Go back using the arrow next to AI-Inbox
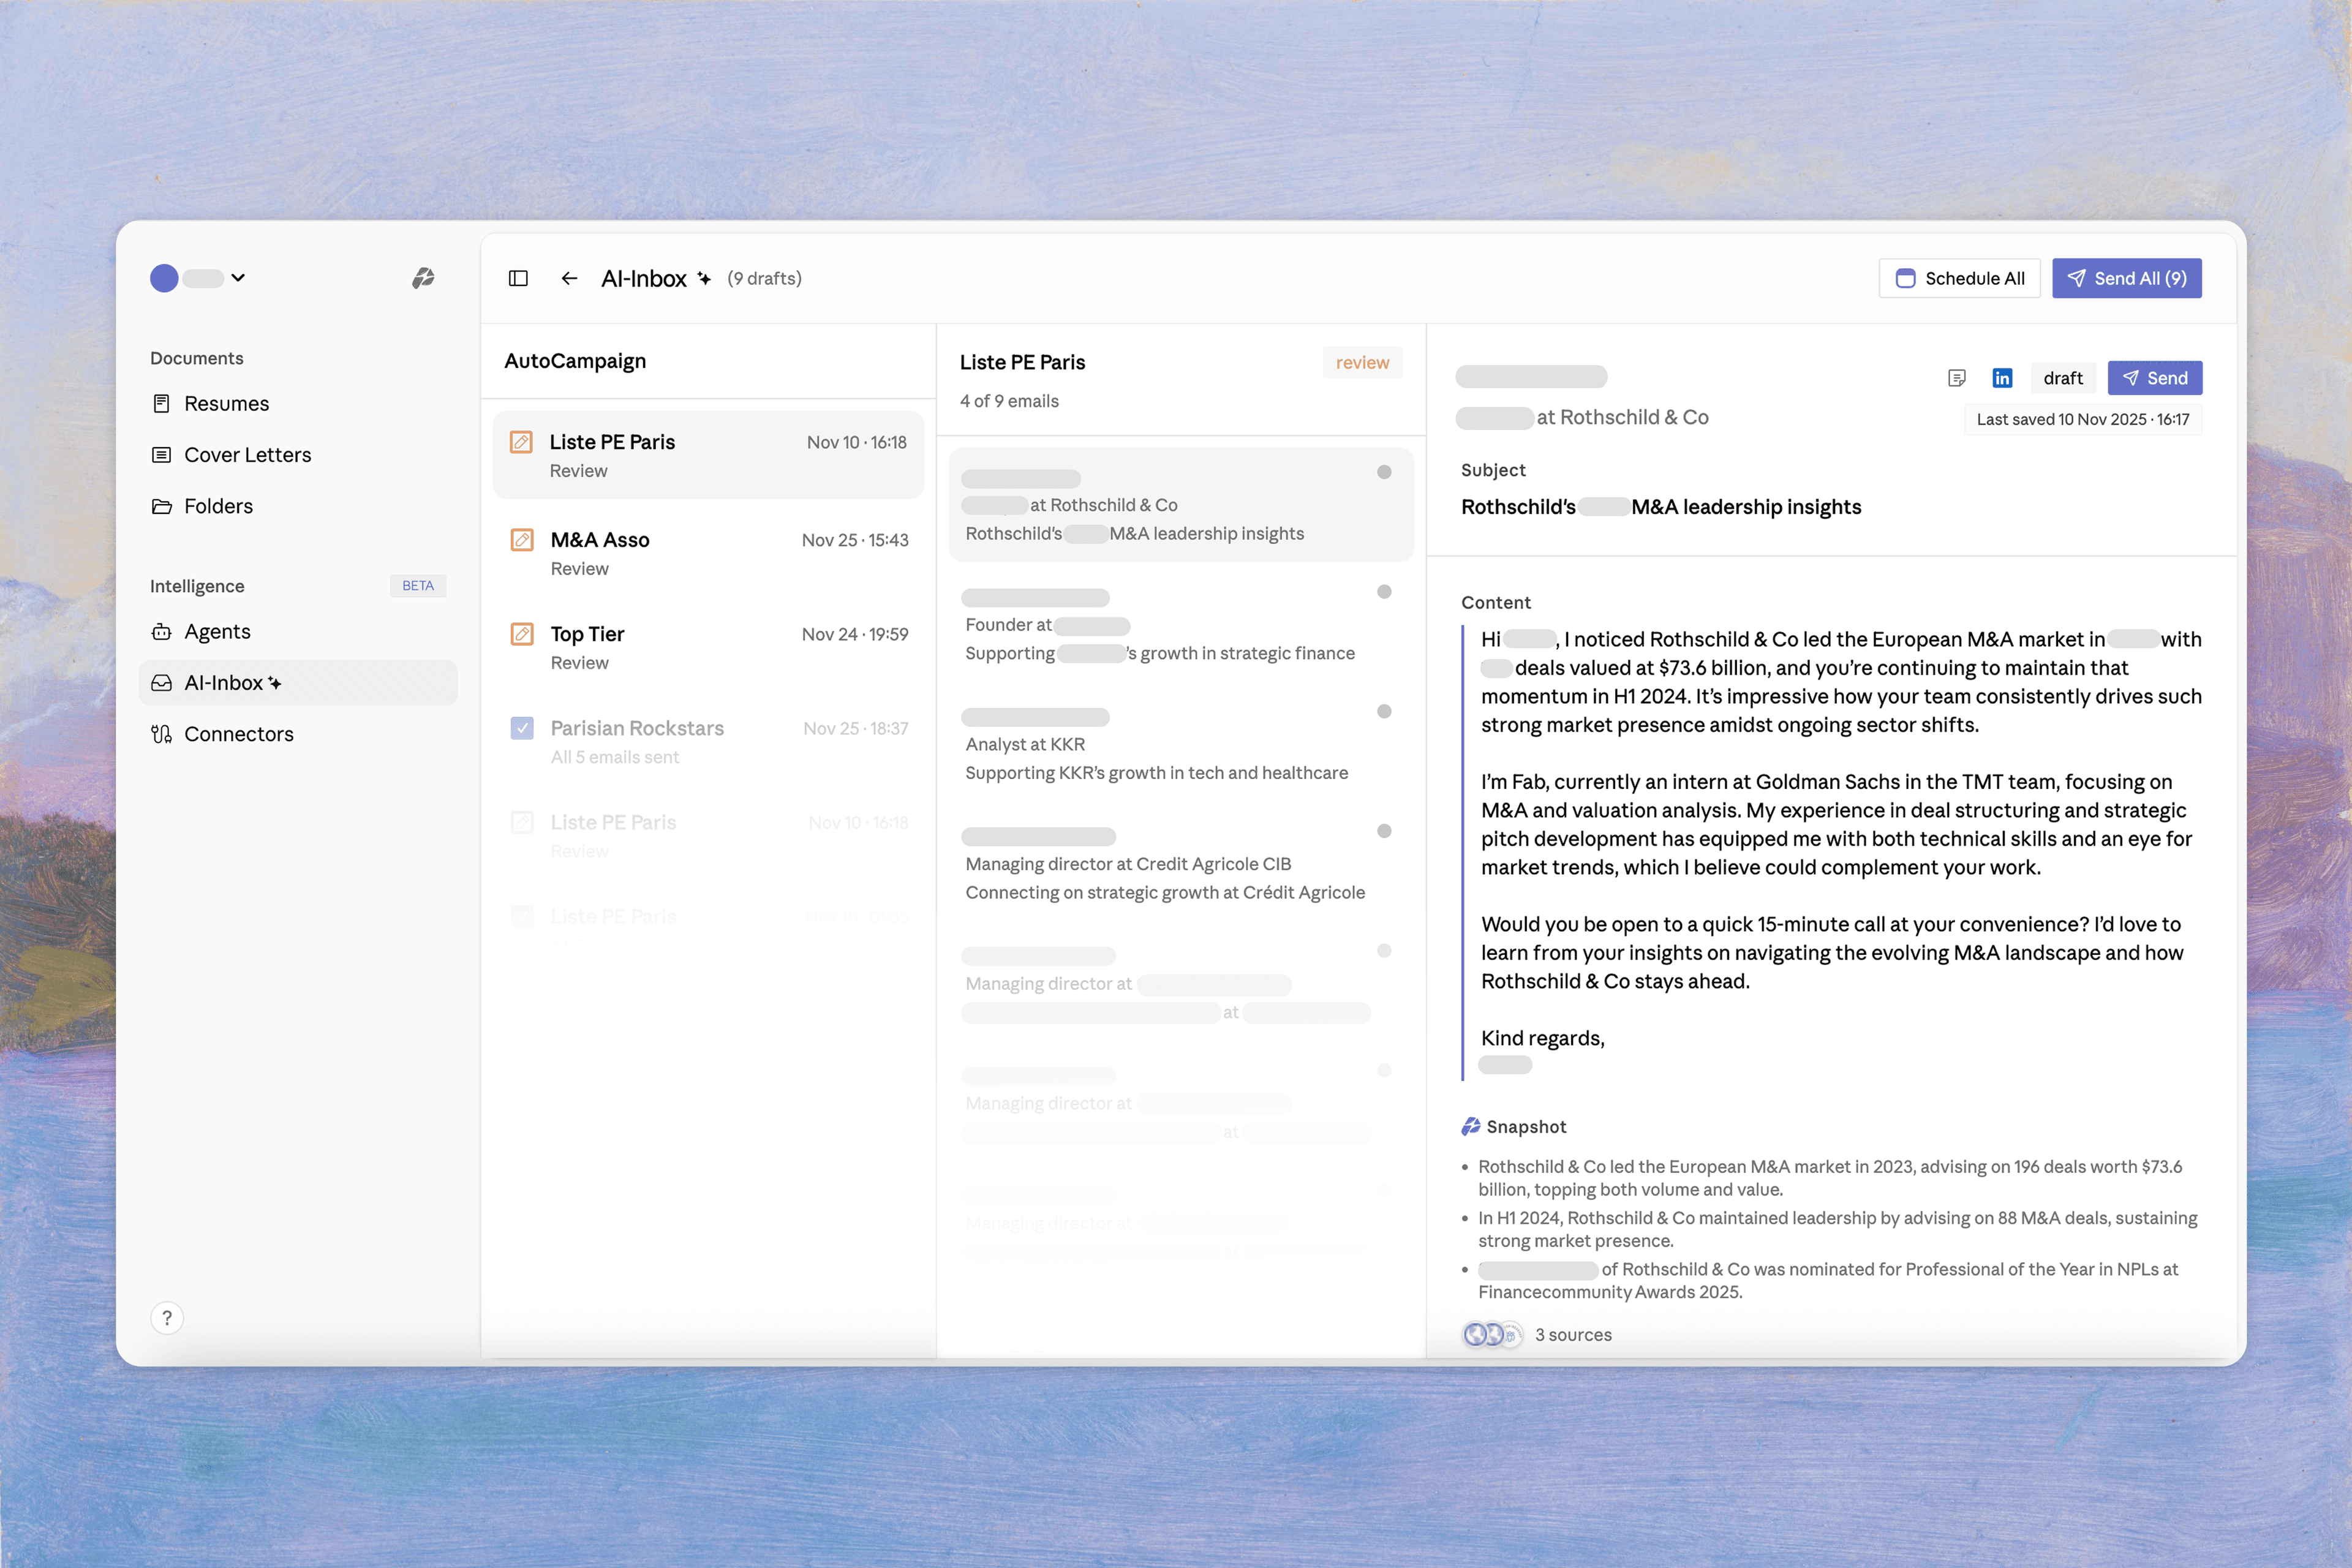 [569, 278]
